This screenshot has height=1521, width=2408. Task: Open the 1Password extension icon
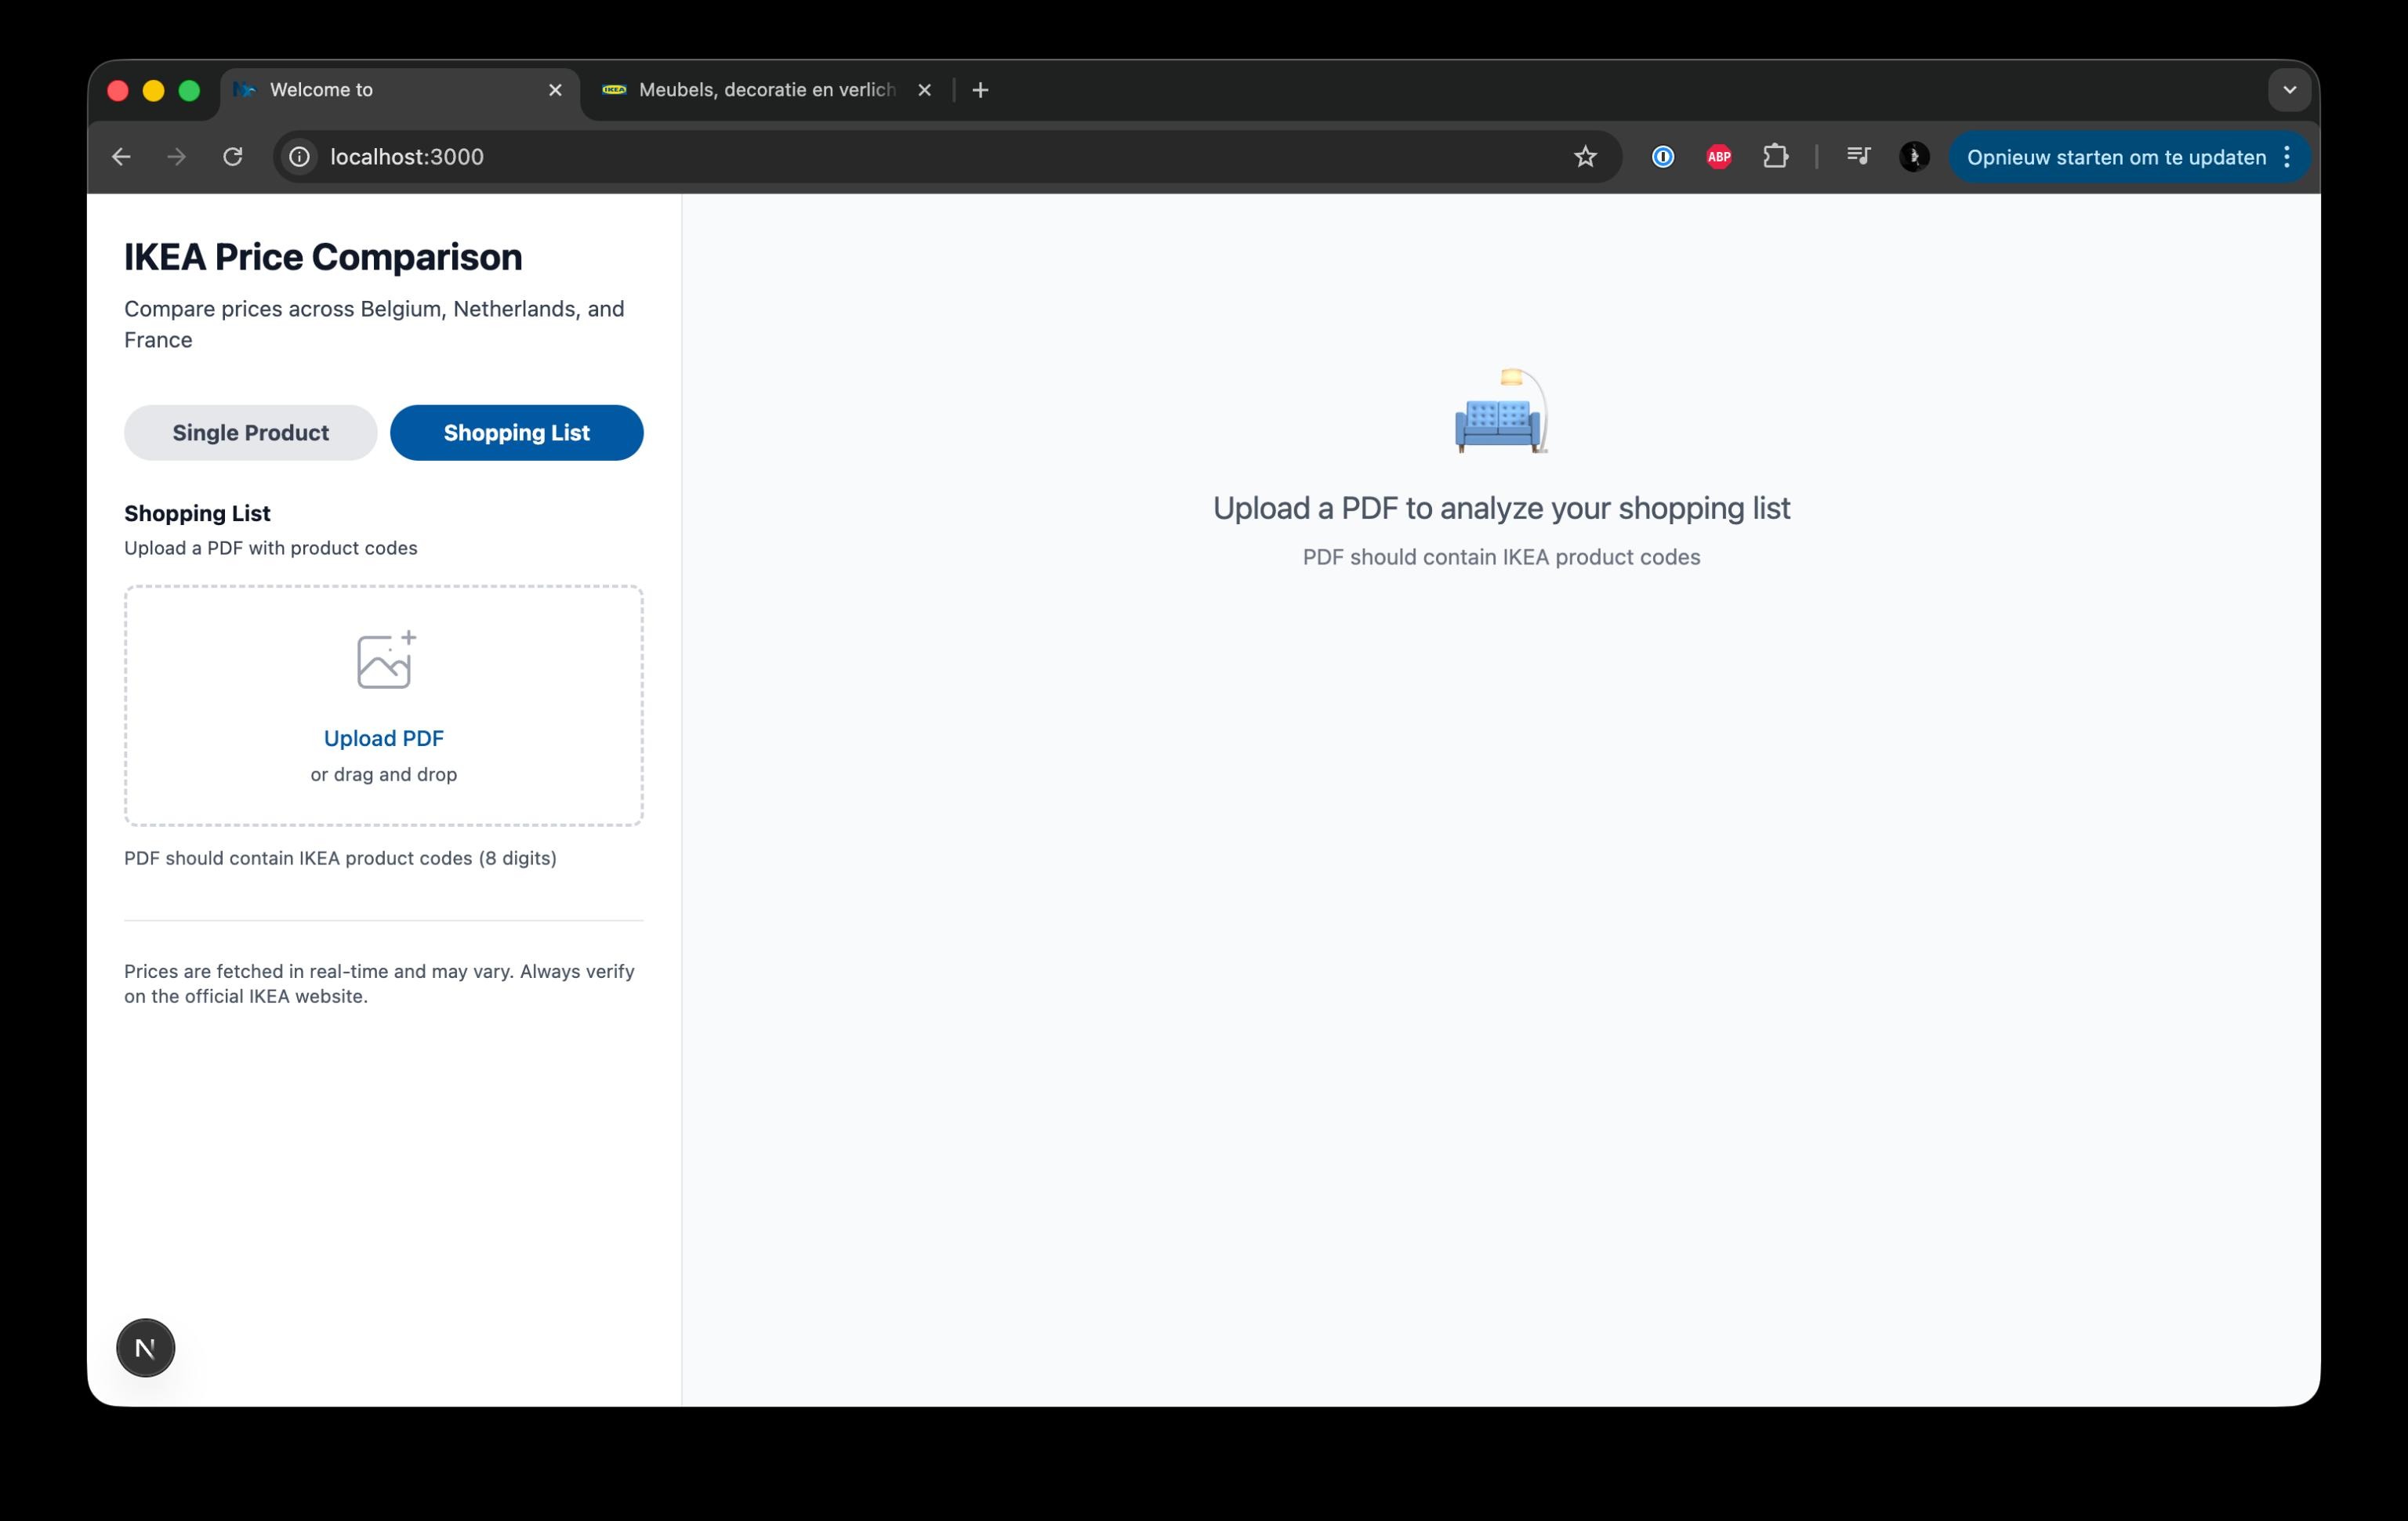(1662, 157)
